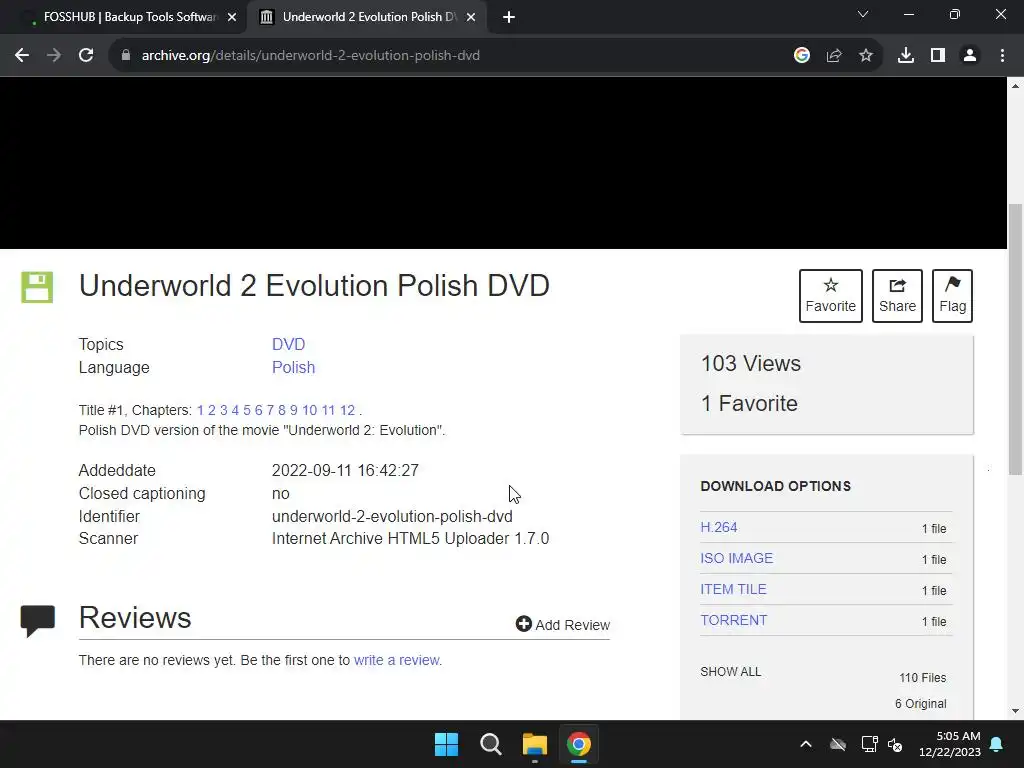Open the notification bell in the taskbar

[x=997, y=744]
